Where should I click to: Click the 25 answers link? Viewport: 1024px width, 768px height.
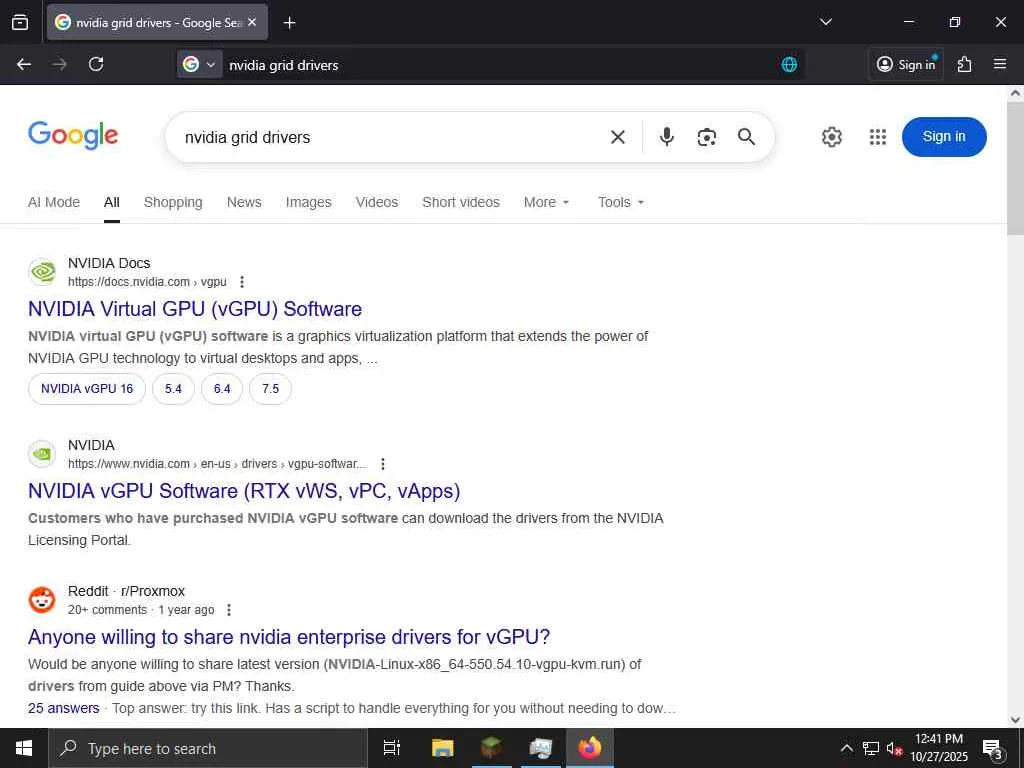pos(63,708)
